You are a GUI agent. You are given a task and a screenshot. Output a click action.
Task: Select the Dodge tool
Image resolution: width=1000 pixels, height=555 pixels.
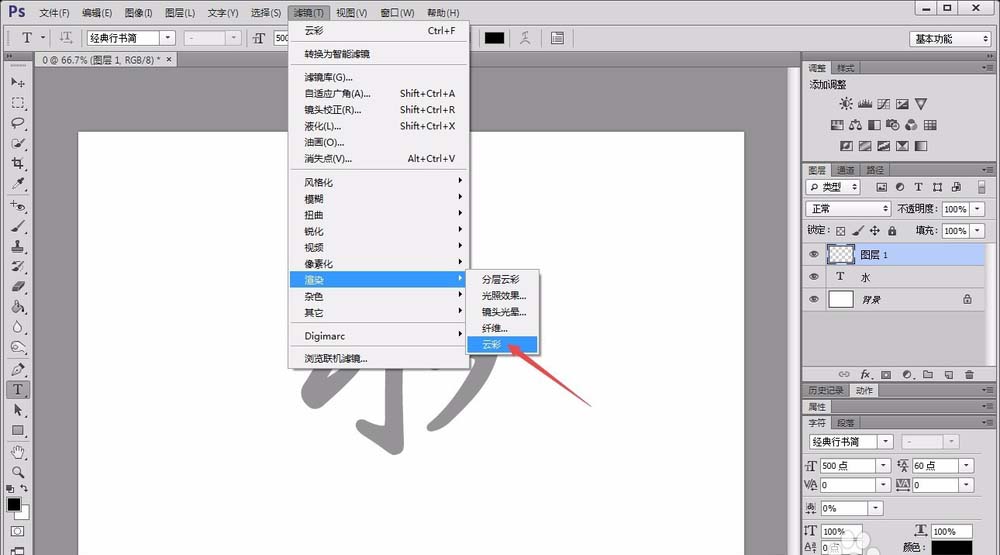pyautogui.click(x=18, y=348)
